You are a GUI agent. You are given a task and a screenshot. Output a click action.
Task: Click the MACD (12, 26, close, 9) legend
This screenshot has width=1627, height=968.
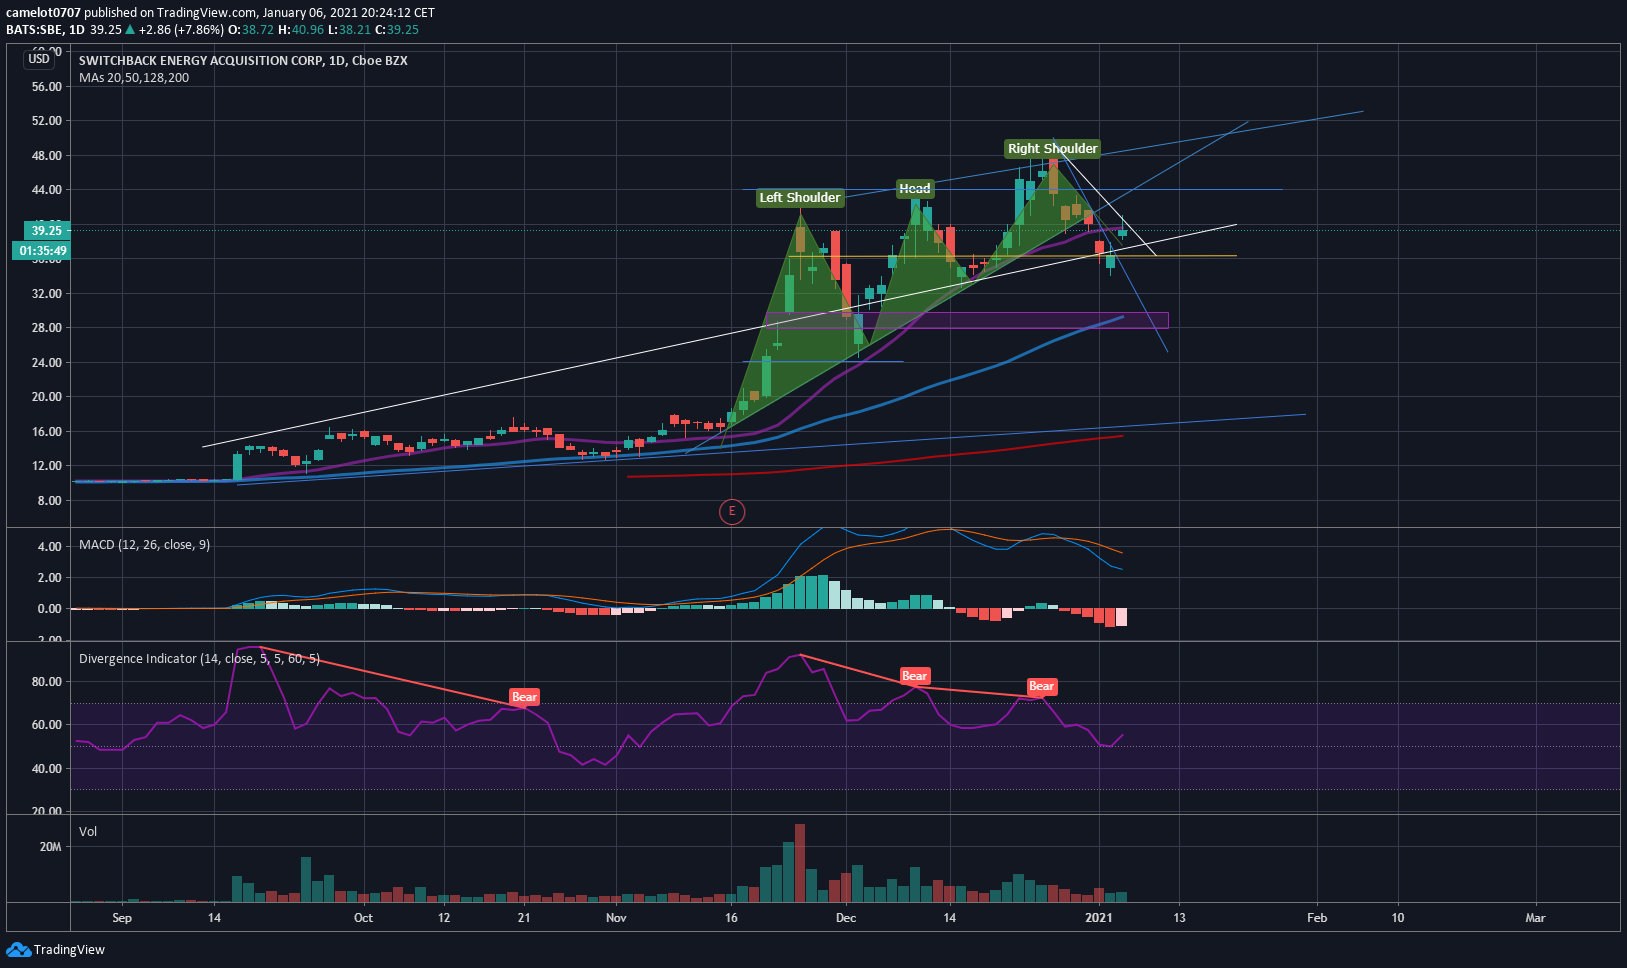tap(144, 544)
